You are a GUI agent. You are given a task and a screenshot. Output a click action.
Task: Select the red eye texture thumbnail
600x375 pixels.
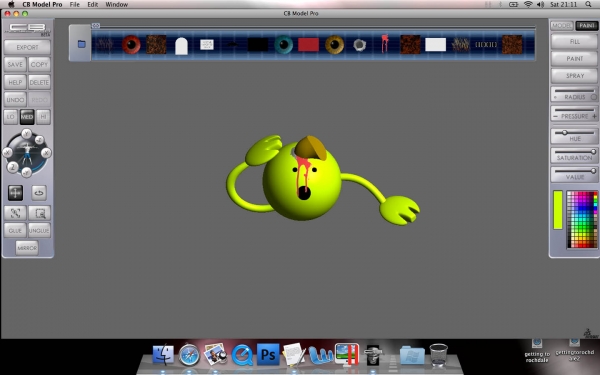(x=131, y=44)
